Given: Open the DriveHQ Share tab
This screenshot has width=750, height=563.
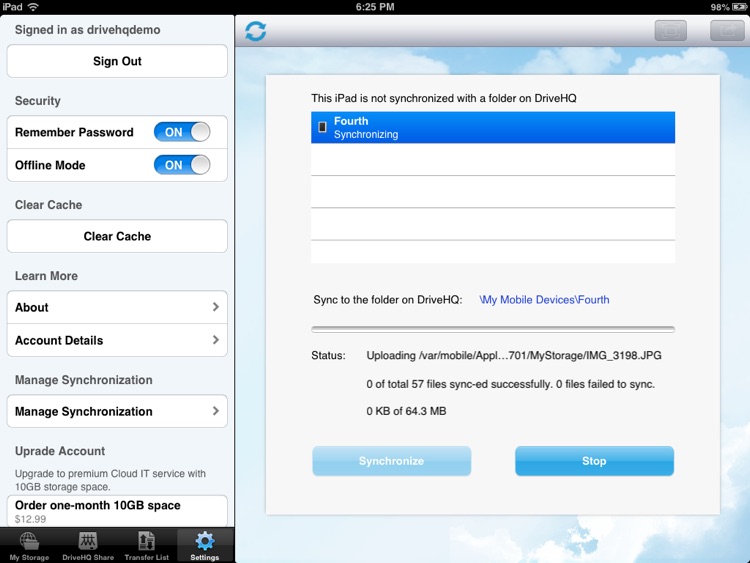Looking at the screenshot, I should (x=88, y=546).
